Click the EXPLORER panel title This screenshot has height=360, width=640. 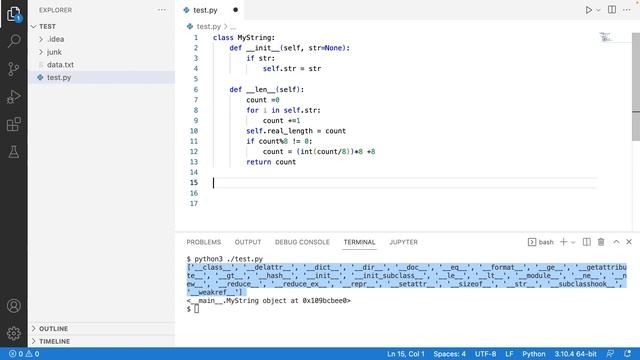(x=56, y=10)
